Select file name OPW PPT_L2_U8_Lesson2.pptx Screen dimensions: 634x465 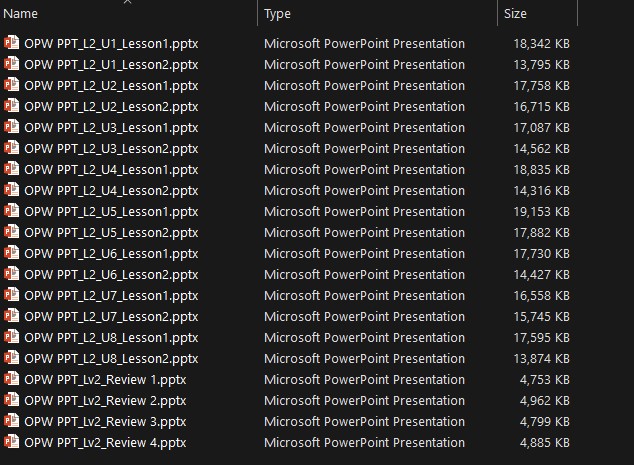(x=111, y=359)
